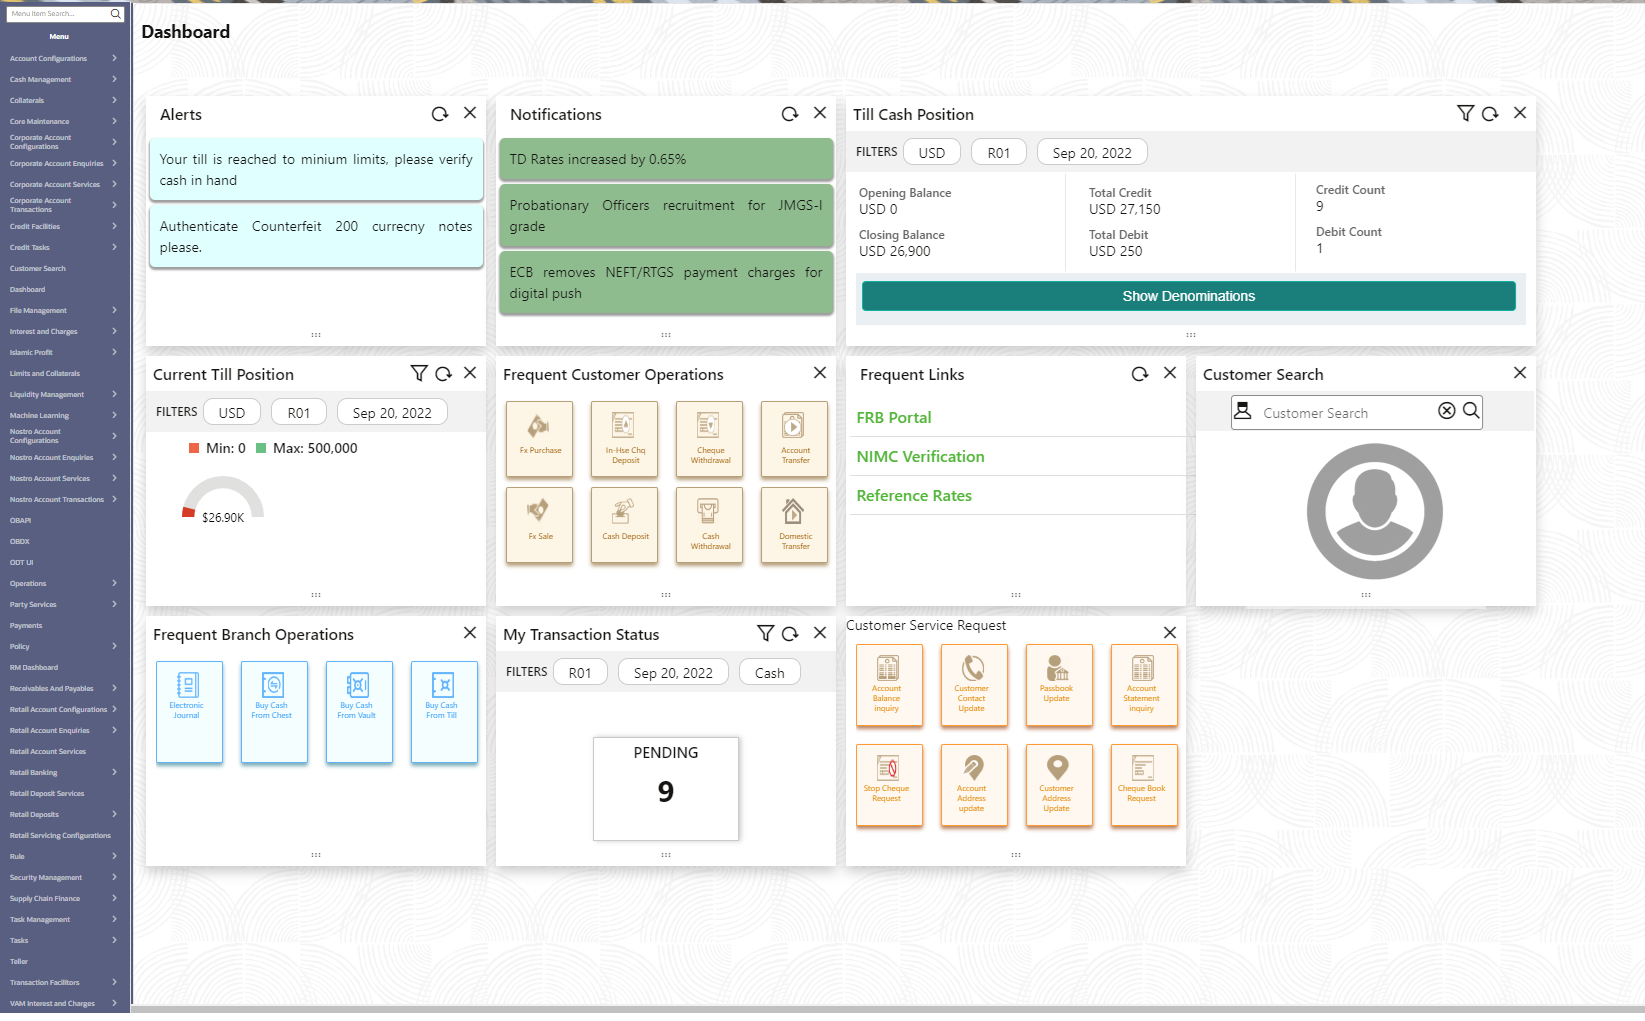Open Account Transfer operation tile

795,440
